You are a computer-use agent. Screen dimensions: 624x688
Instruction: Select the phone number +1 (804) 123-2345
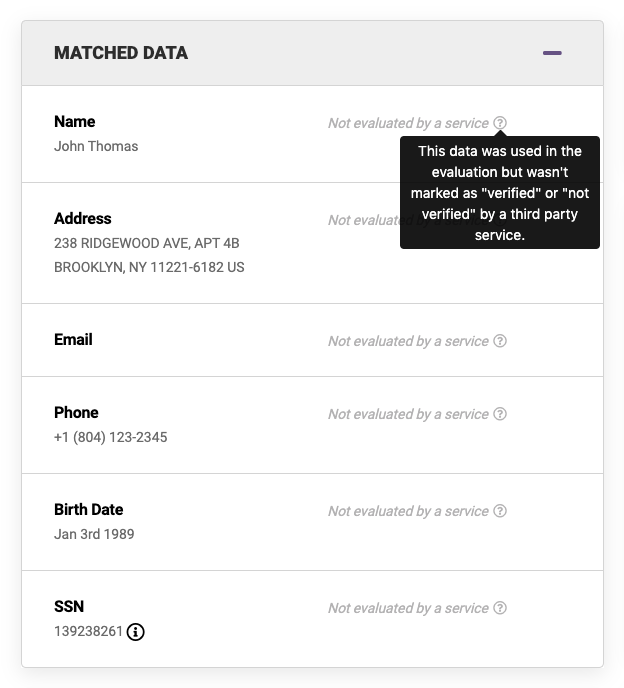[110, 437]
